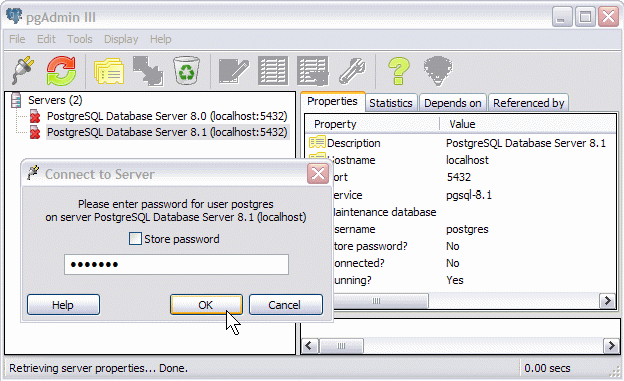This screenshot has width=624, height=381.
Task: Select PostgreSQL Database Server 8.1 tree item
Action: [x=167, y=132]
